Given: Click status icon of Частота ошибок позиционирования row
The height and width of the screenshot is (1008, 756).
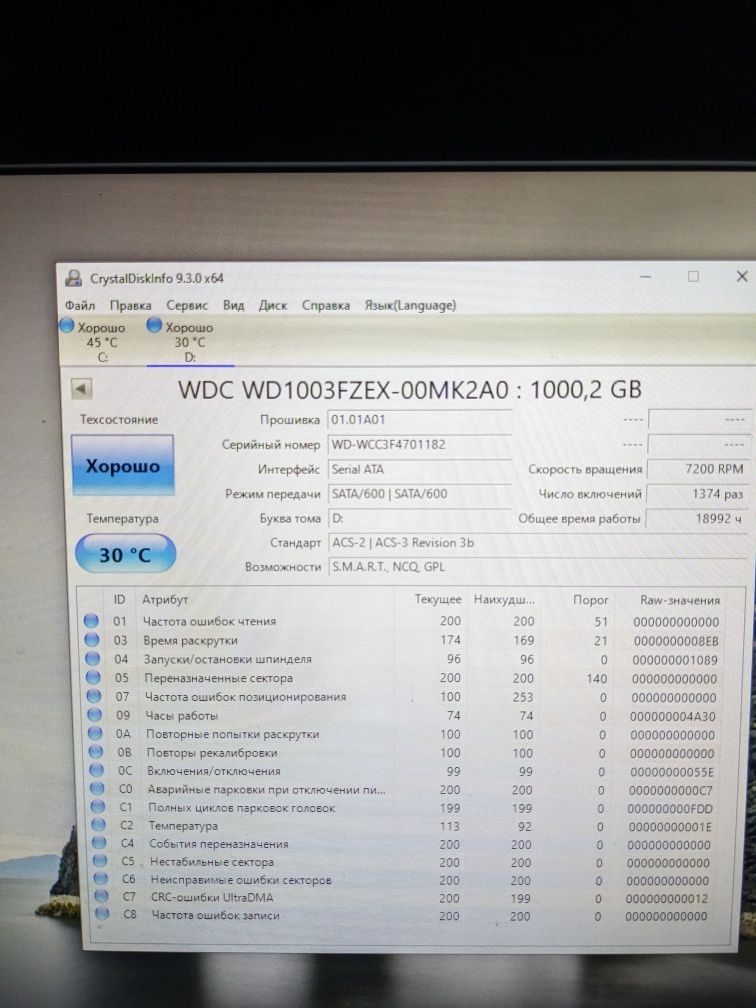Looking at the screenshot, I should (94, 696).
